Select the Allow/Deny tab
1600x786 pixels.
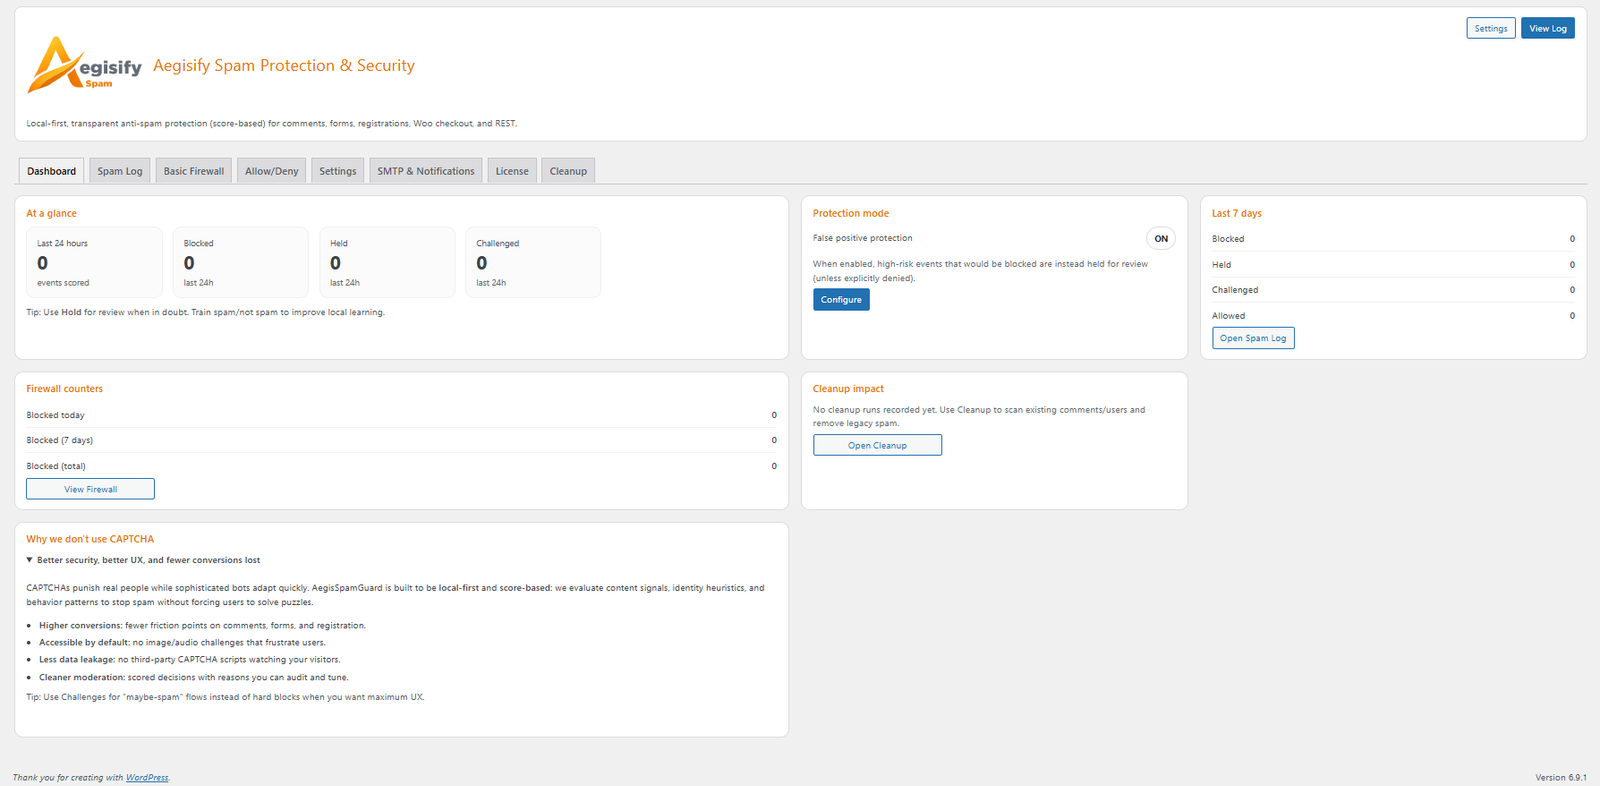click(x=272, y=171)
